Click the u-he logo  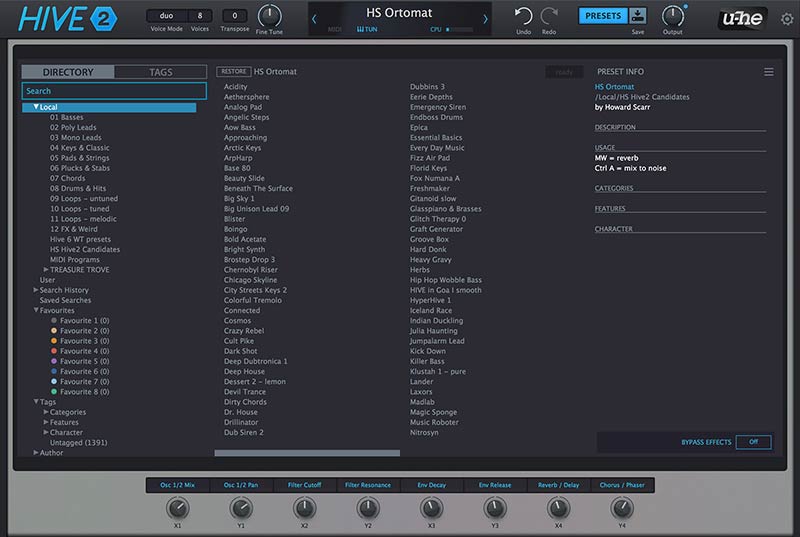click(x=742, y=18)
